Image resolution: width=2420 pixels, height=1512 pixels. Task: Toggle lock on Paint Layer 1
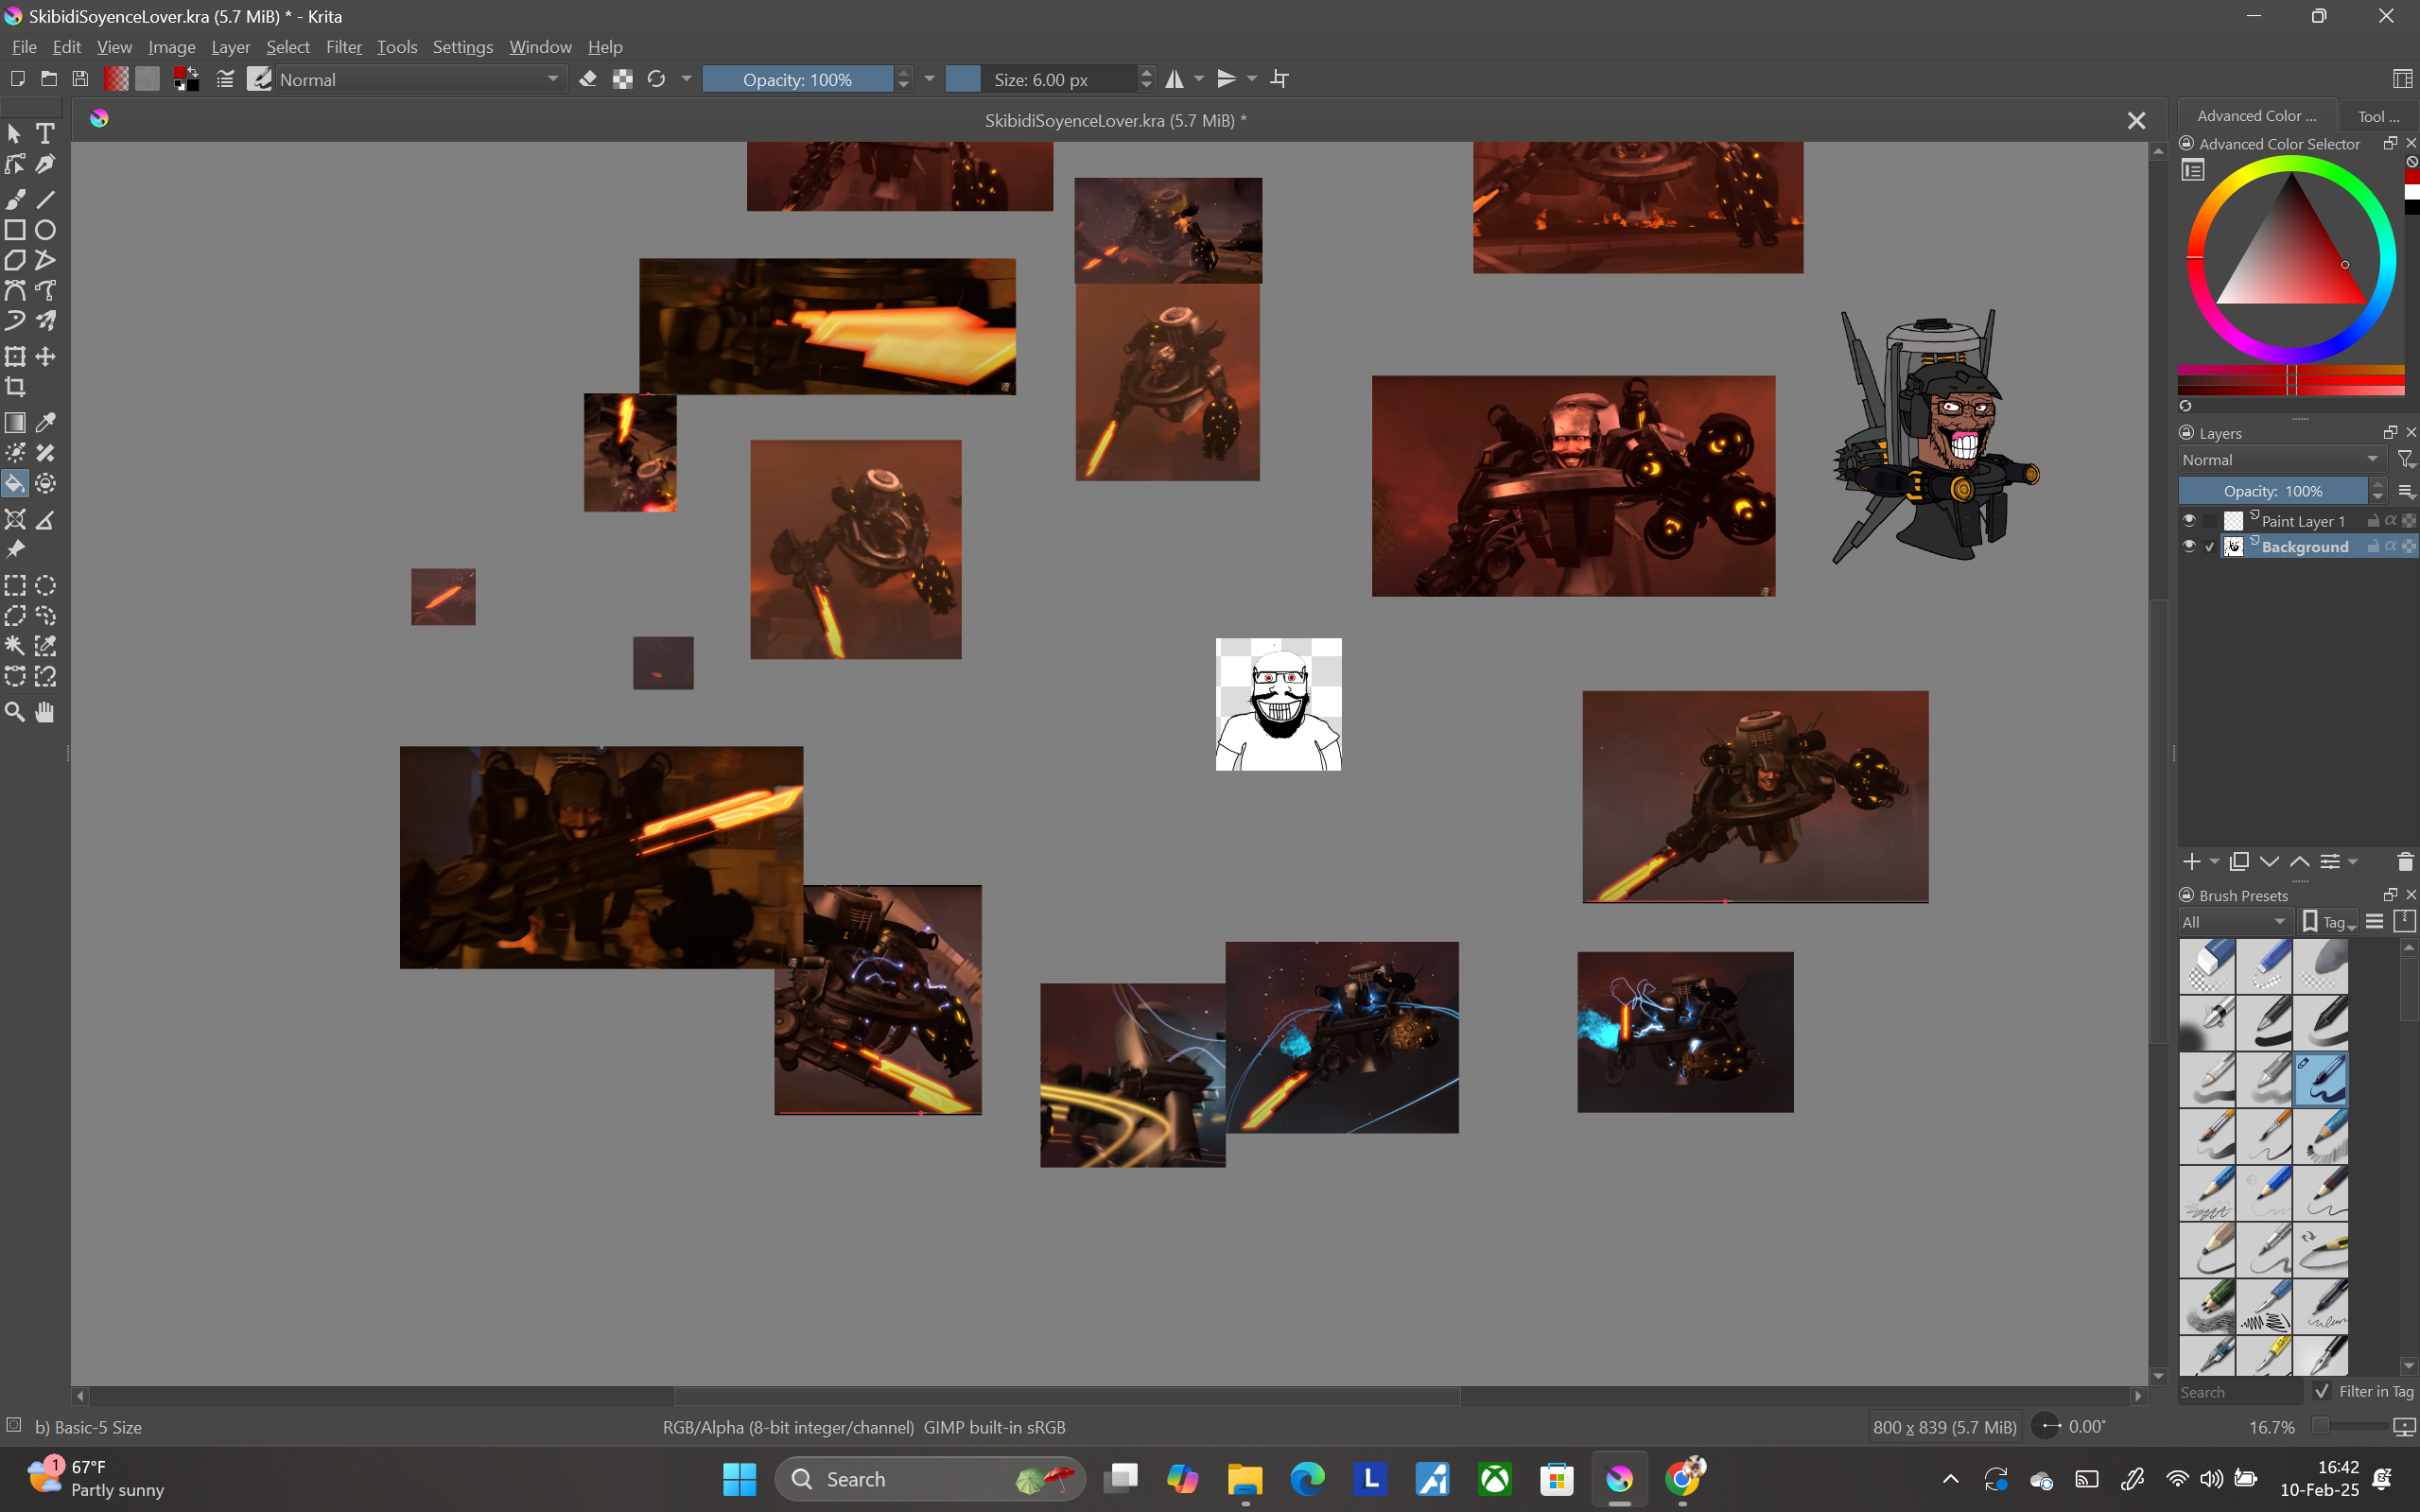click(2373, 521)
